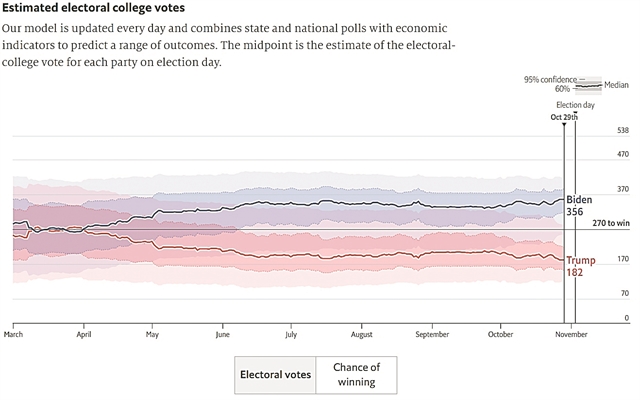Select the Electoral votes tab
The image size is (640, 400).
275,375
